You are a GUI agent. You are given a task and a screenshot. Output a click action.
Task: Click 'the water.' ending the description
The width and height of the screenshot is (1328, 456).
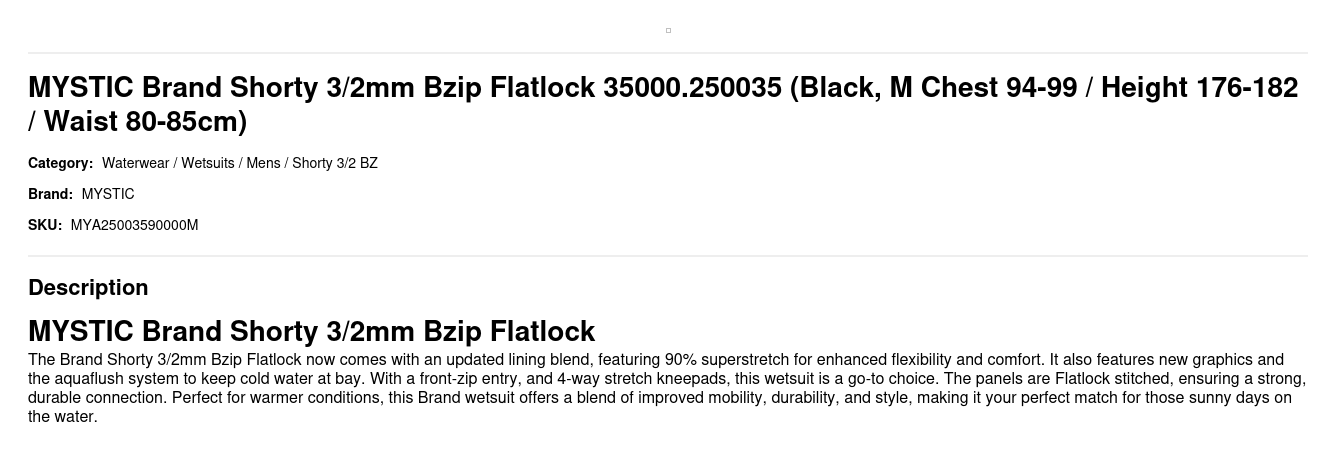(62, 417)
